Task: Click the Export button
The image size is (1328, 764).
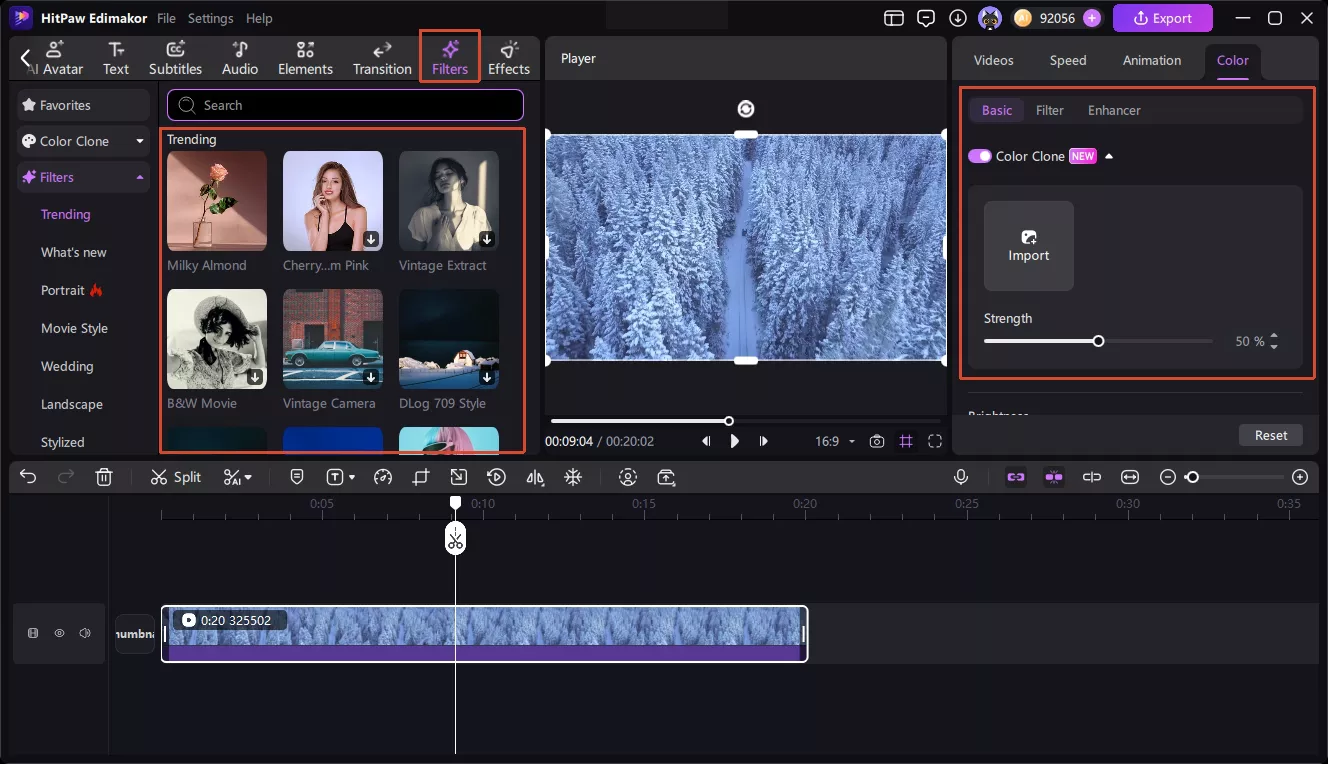Action: point(1162,18)
